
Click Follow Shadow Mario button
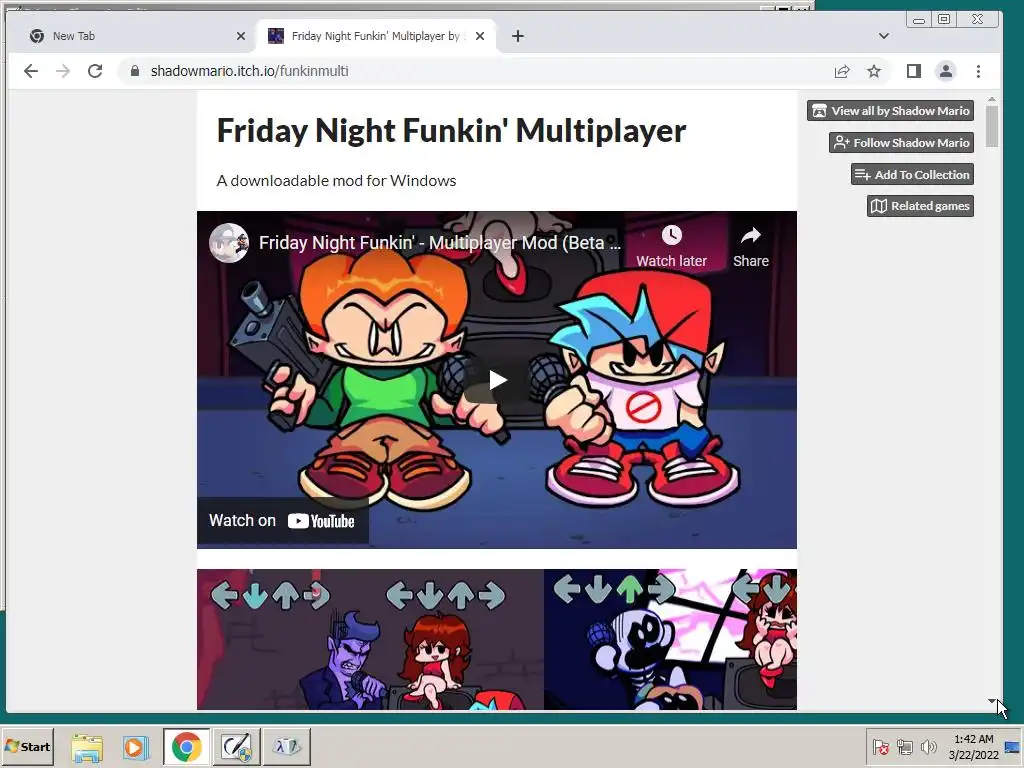[x=901, y=142]
